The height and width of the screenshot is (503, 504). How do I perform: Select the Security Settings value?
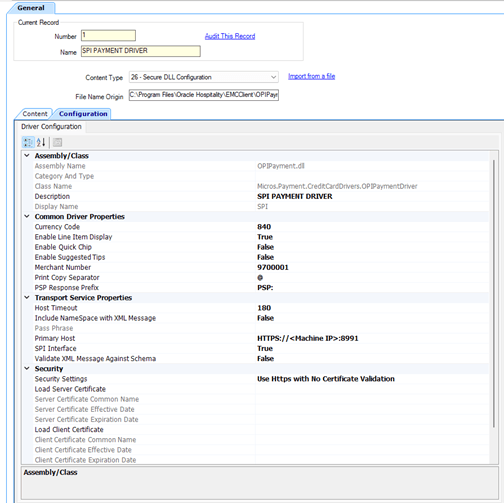(326, 379)
